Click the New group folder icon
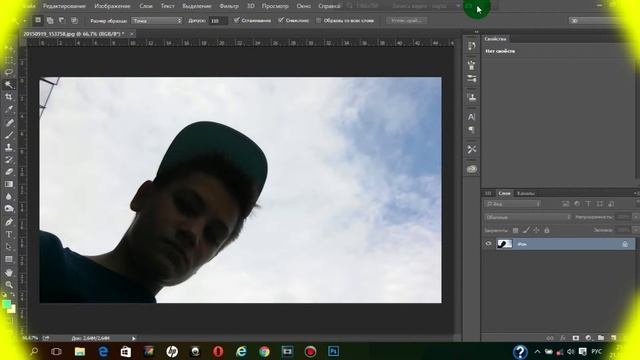The width and height of the screenshot is (640, 360). 601,338
